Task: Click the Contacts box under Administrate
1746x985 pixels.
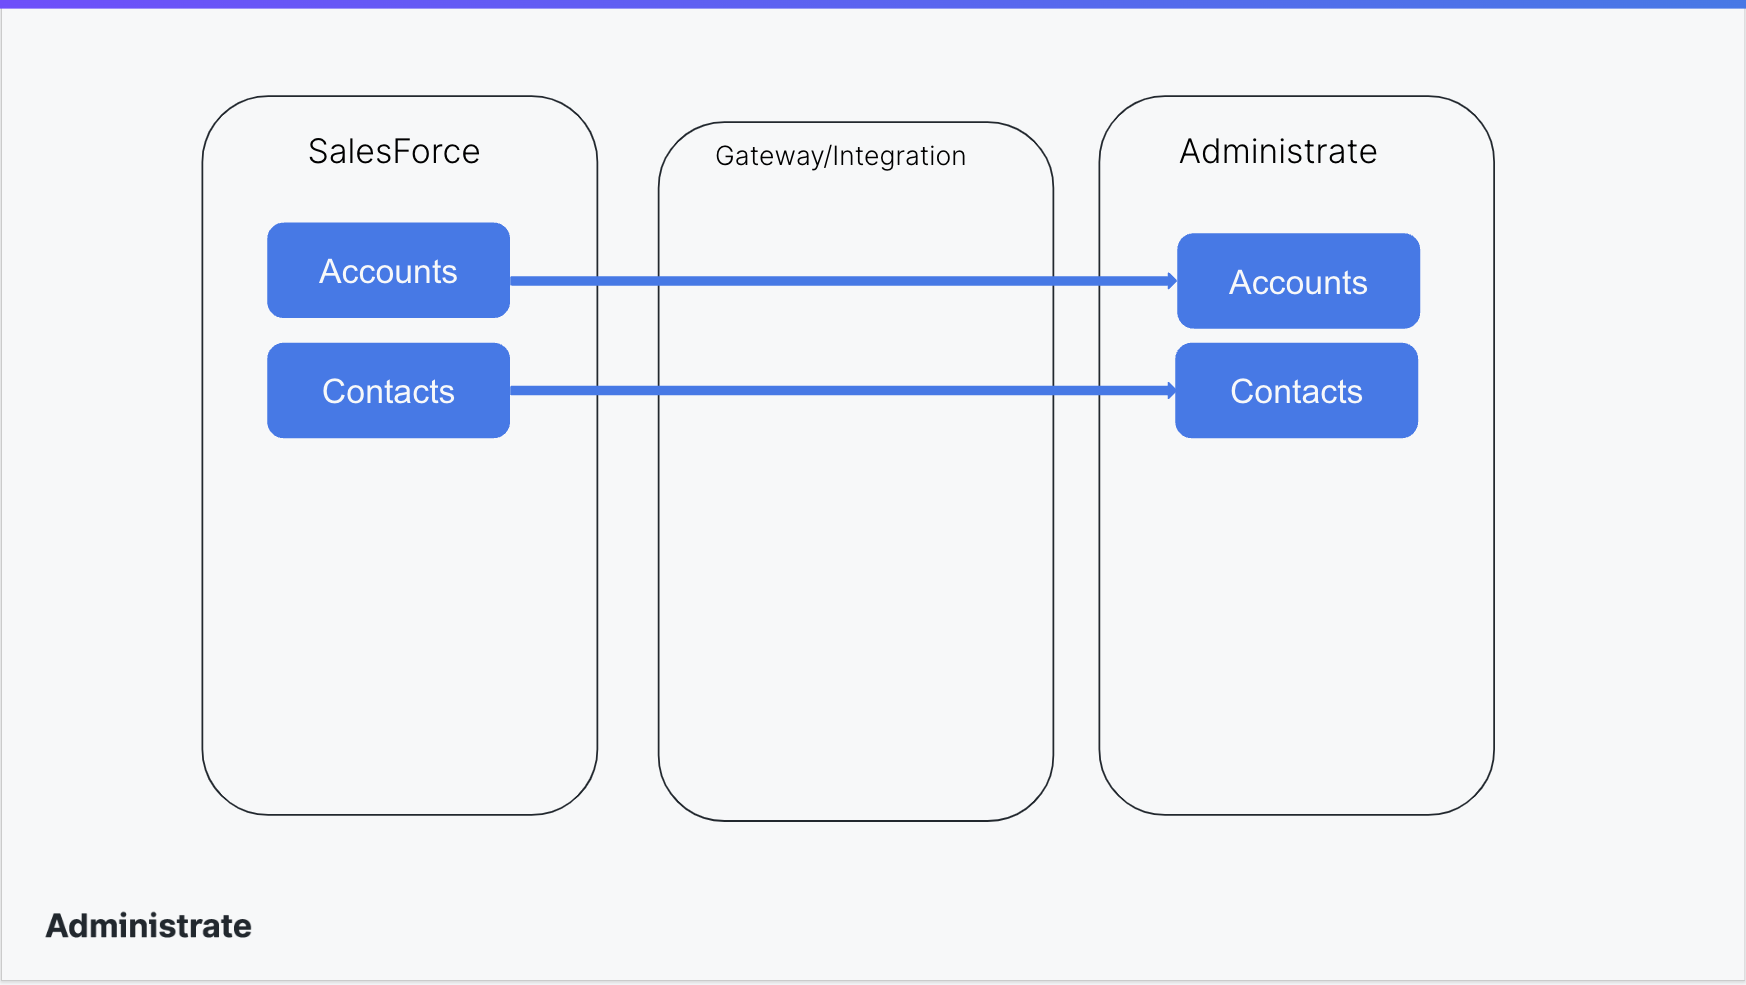Action: pyautogui.click(x=1296, y=390)
